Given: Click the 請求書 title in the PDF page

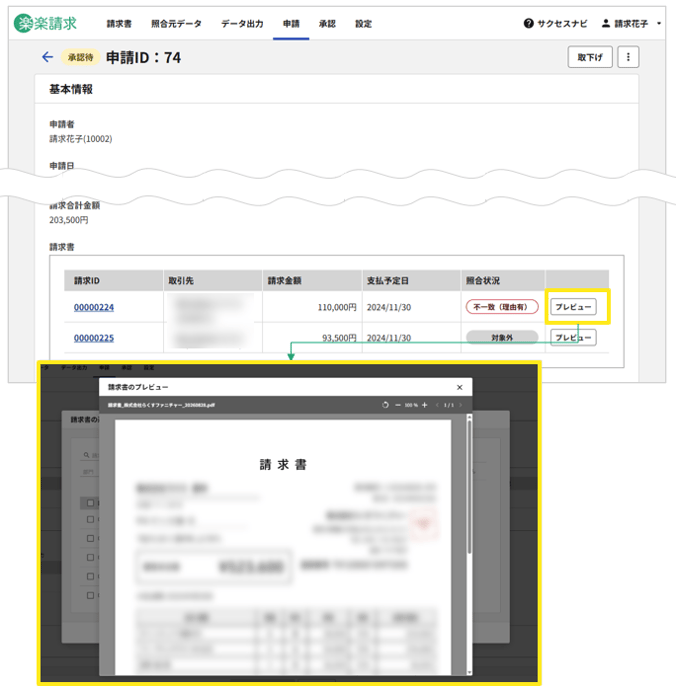Looking at the screenshot, I should click(283, 464).
